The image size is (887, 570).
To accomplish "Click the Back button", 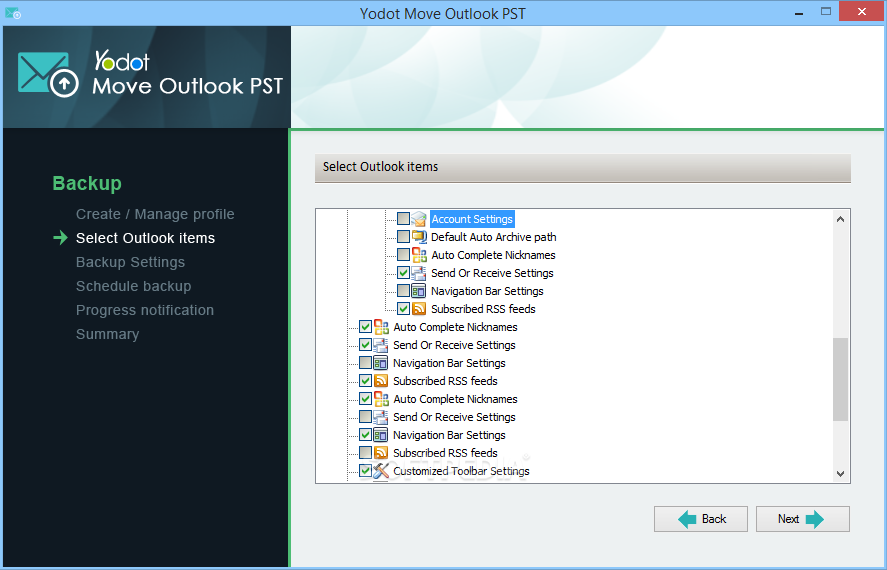I will pyautogui.click(x=701, y=519).
